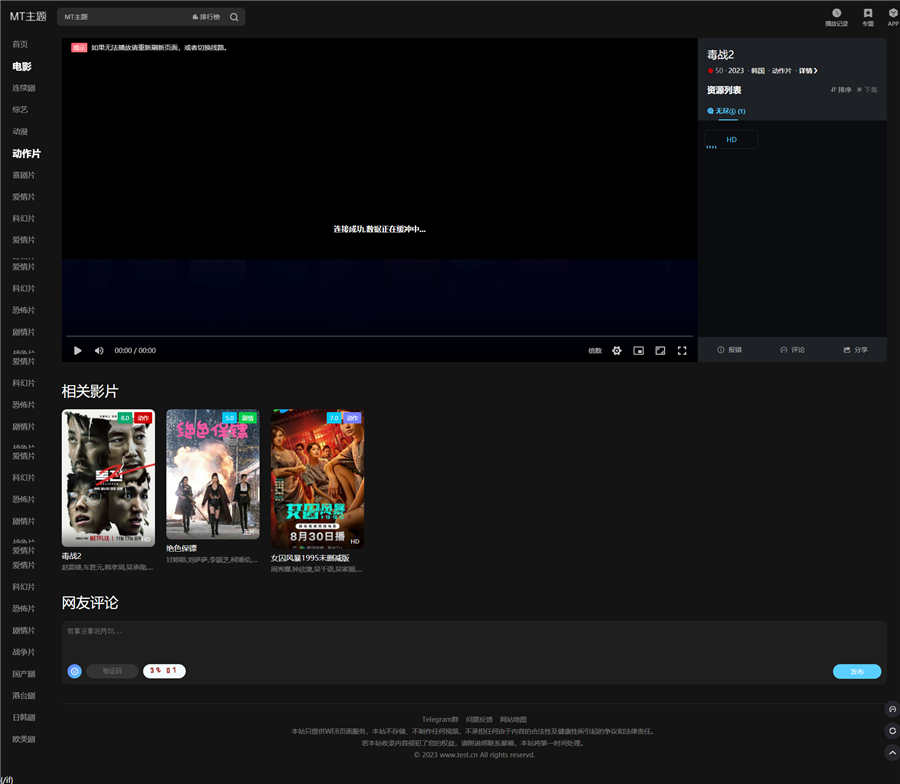Focus the comment text area
The image size is (900, 784).
click(474, 640)
